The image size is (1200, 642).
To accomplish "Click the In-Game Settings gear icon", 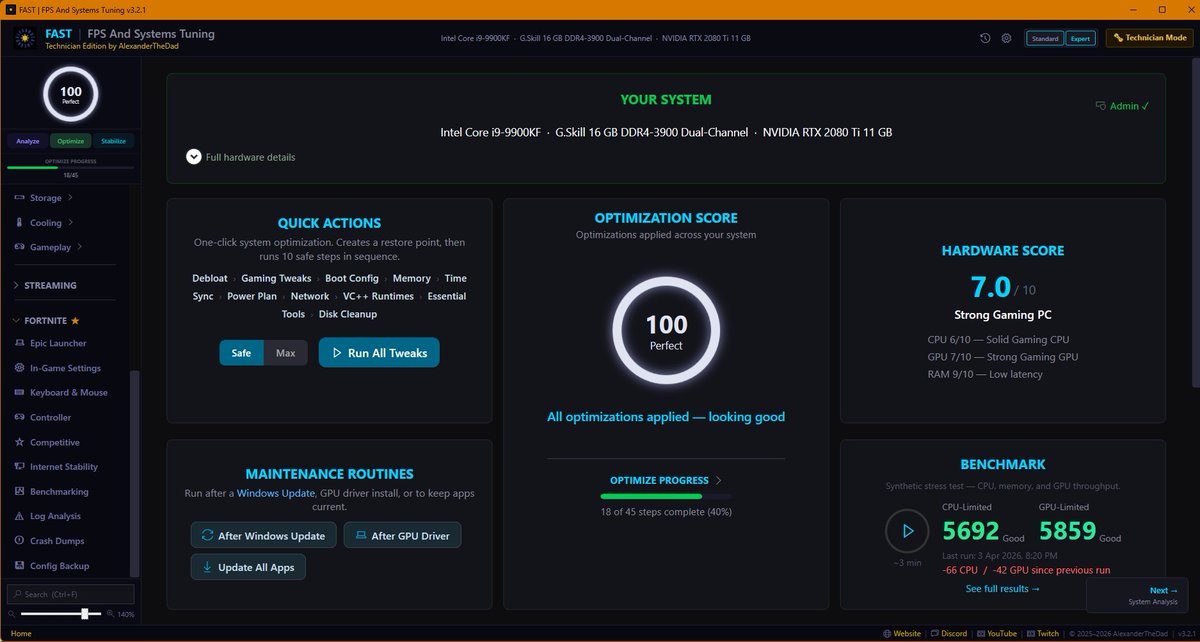I will click(20, 368).
